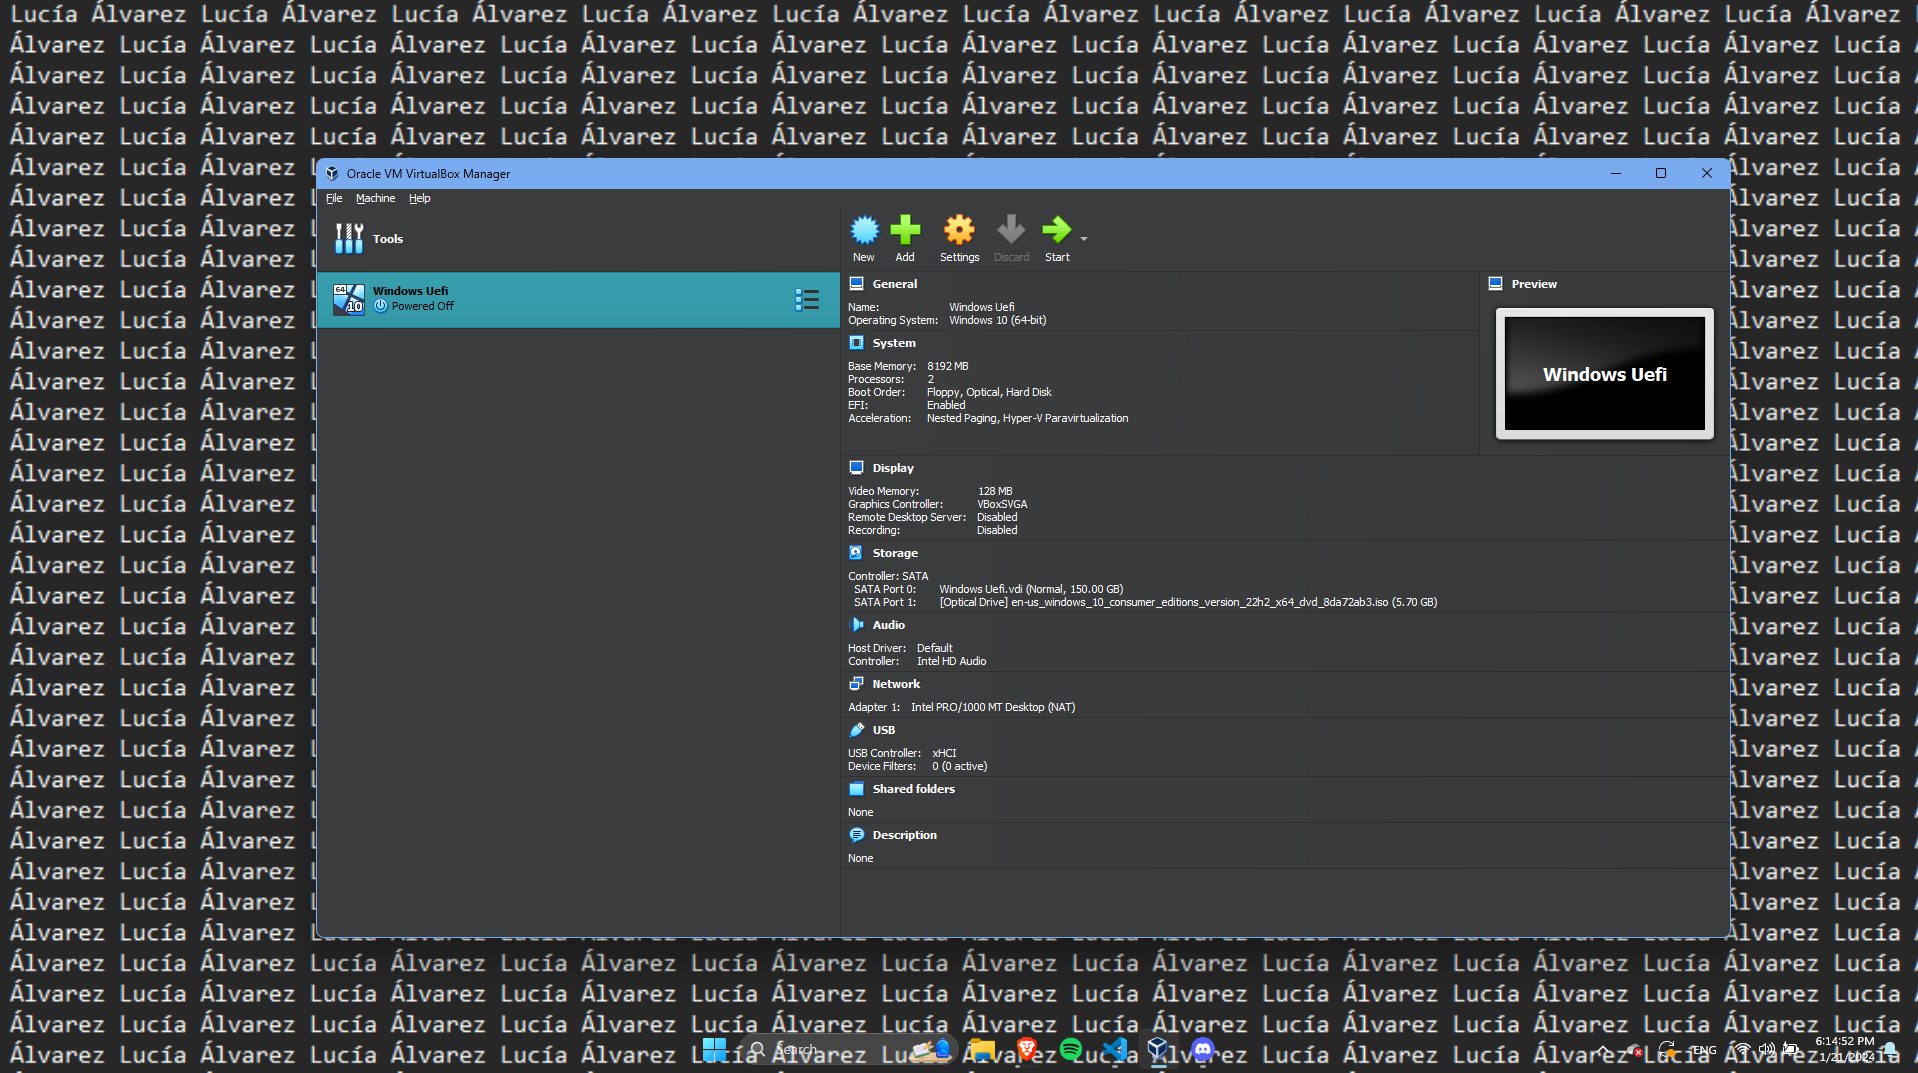Image resolution: width=1918 pixels, height=1073 pixels.
Task: Click the New virtual machine icon
Action: [x=864, y=231]
